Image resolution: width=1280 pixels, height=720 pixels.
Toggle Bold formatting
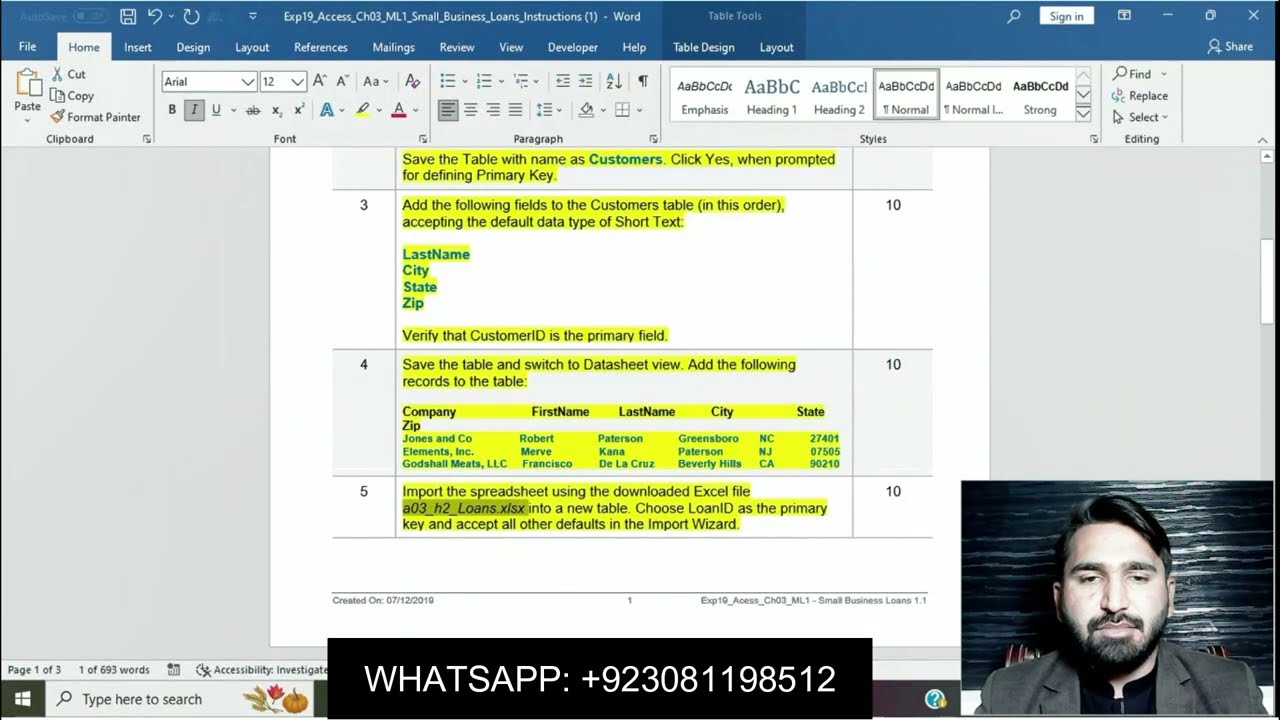tap(172, 110)
